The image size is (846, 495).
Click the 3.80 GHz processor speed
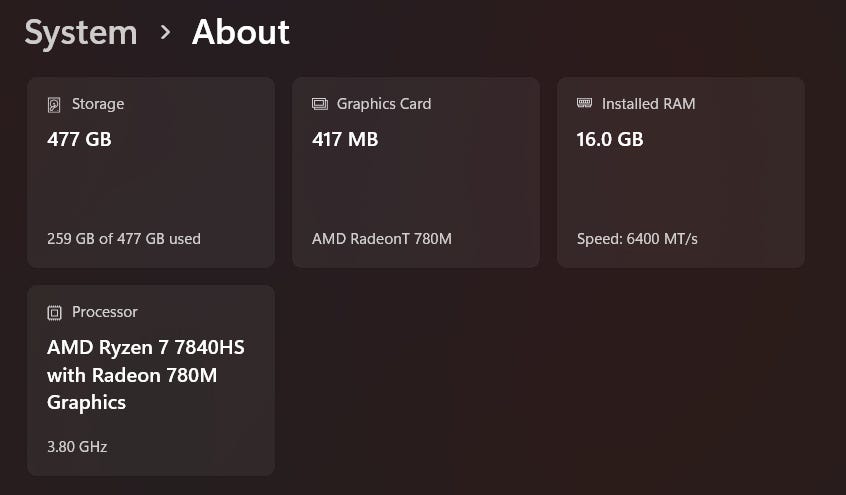(77, 447)
